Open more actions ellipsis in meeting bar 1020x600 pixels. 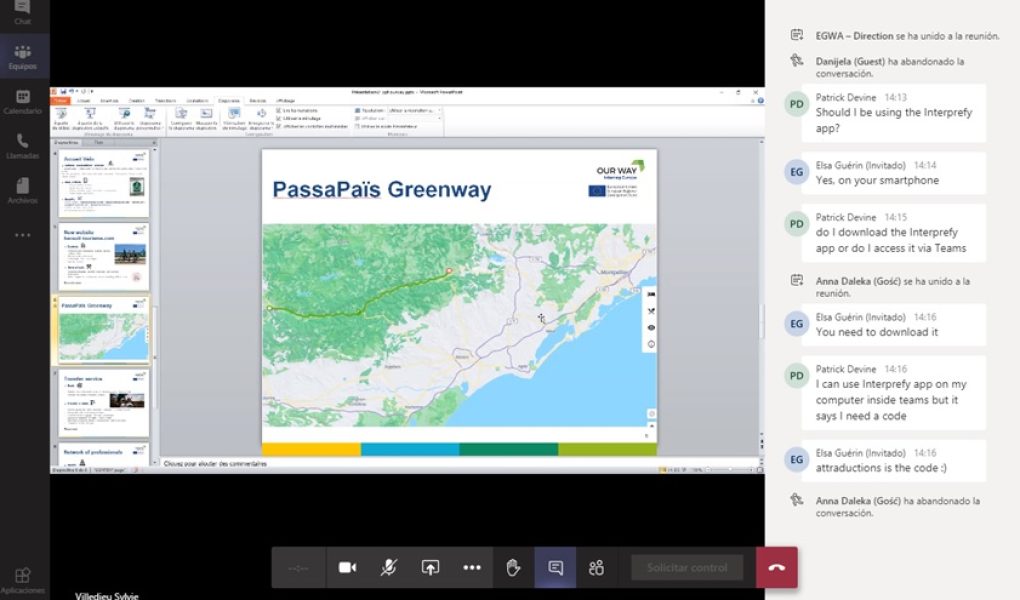pyautogui.click(x=472, y=568)
